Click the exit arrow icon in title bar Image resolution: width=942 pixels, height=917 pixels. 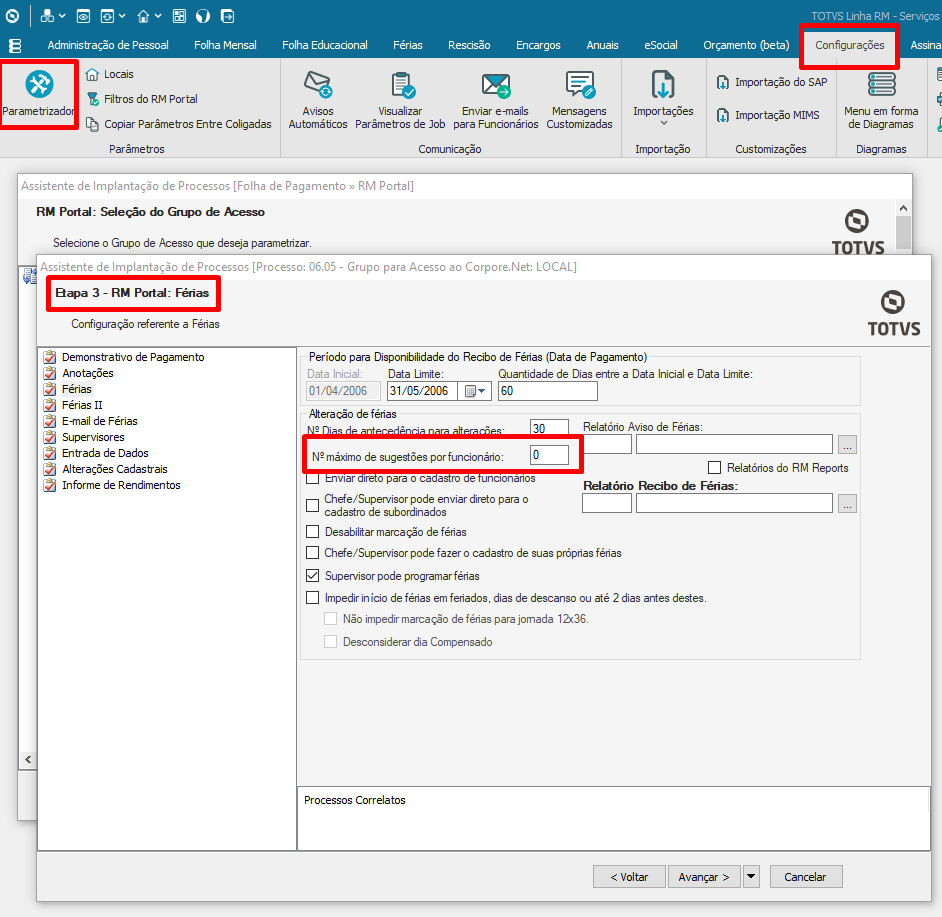point(228,16)
